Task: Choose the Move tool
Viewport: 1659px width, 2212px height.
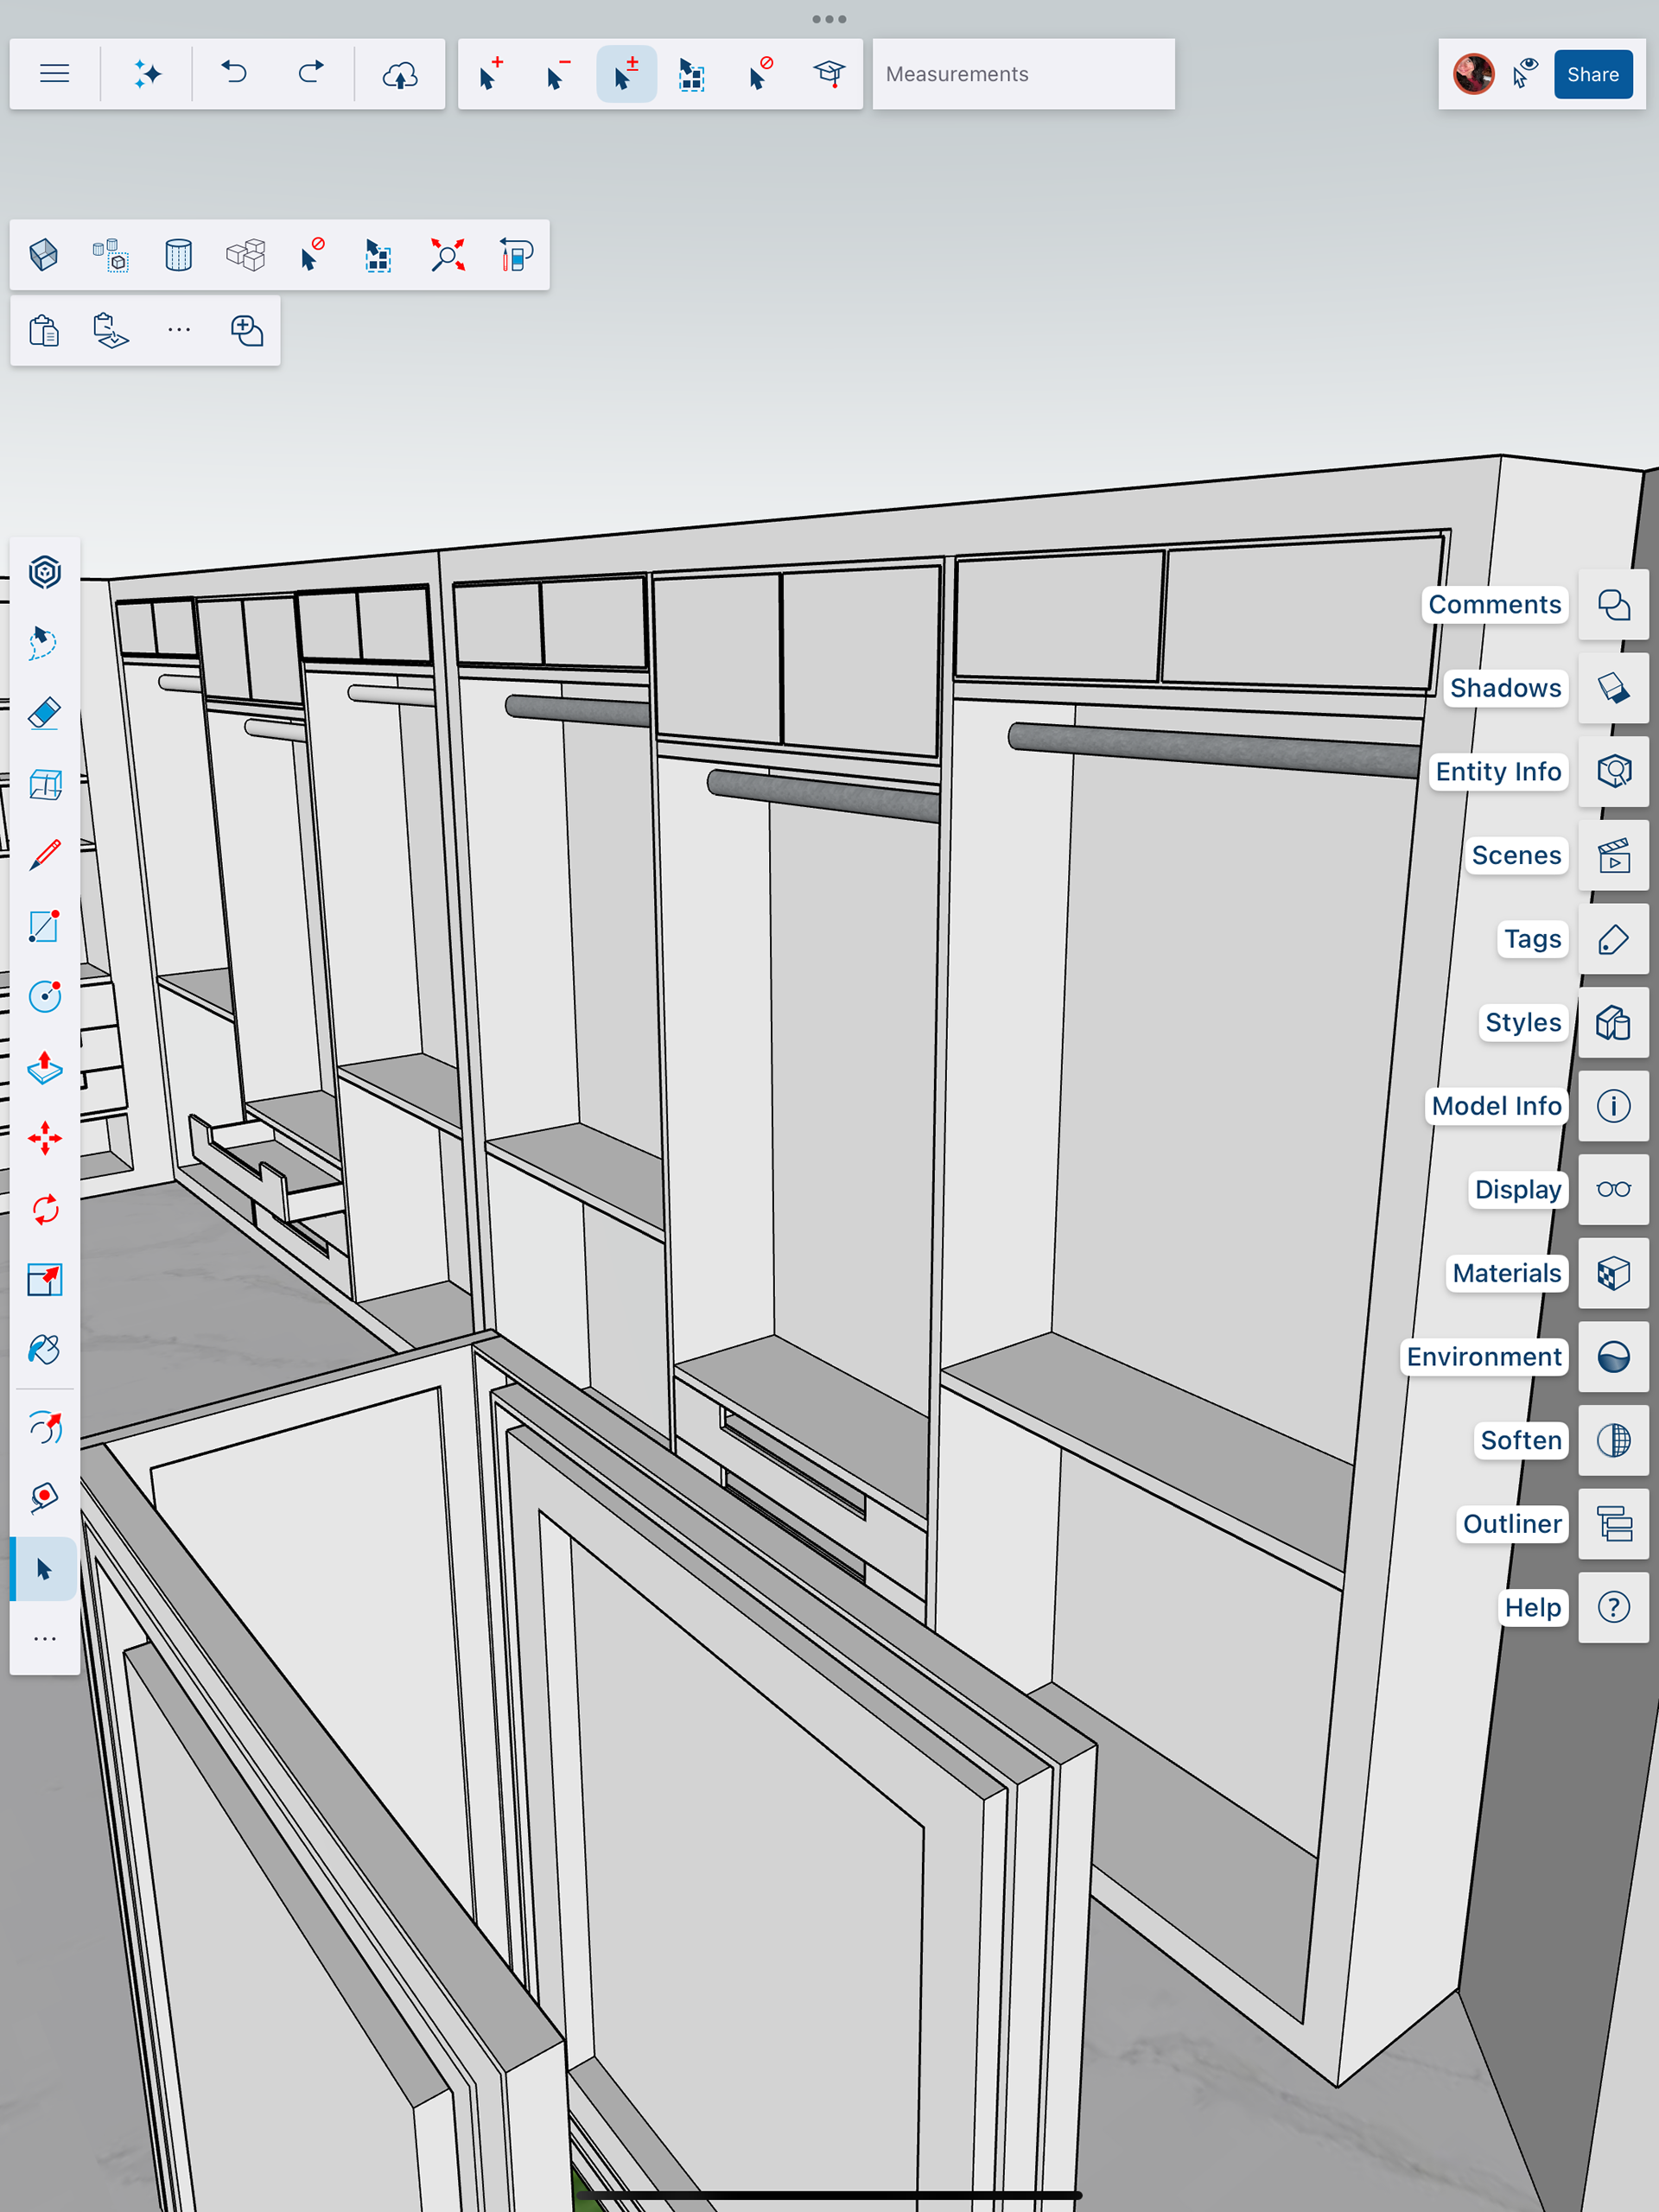Action: [45, 1138]
